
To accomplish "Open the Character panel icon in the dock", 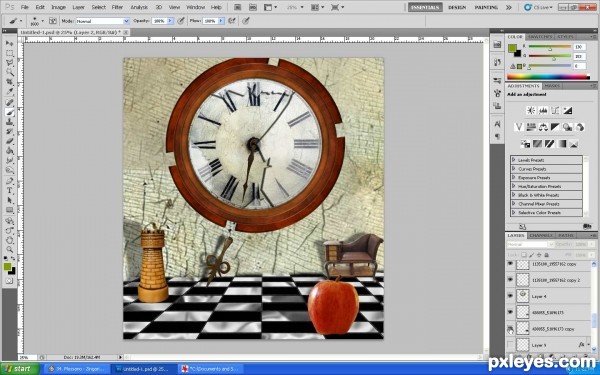I will tap(497, 124).
